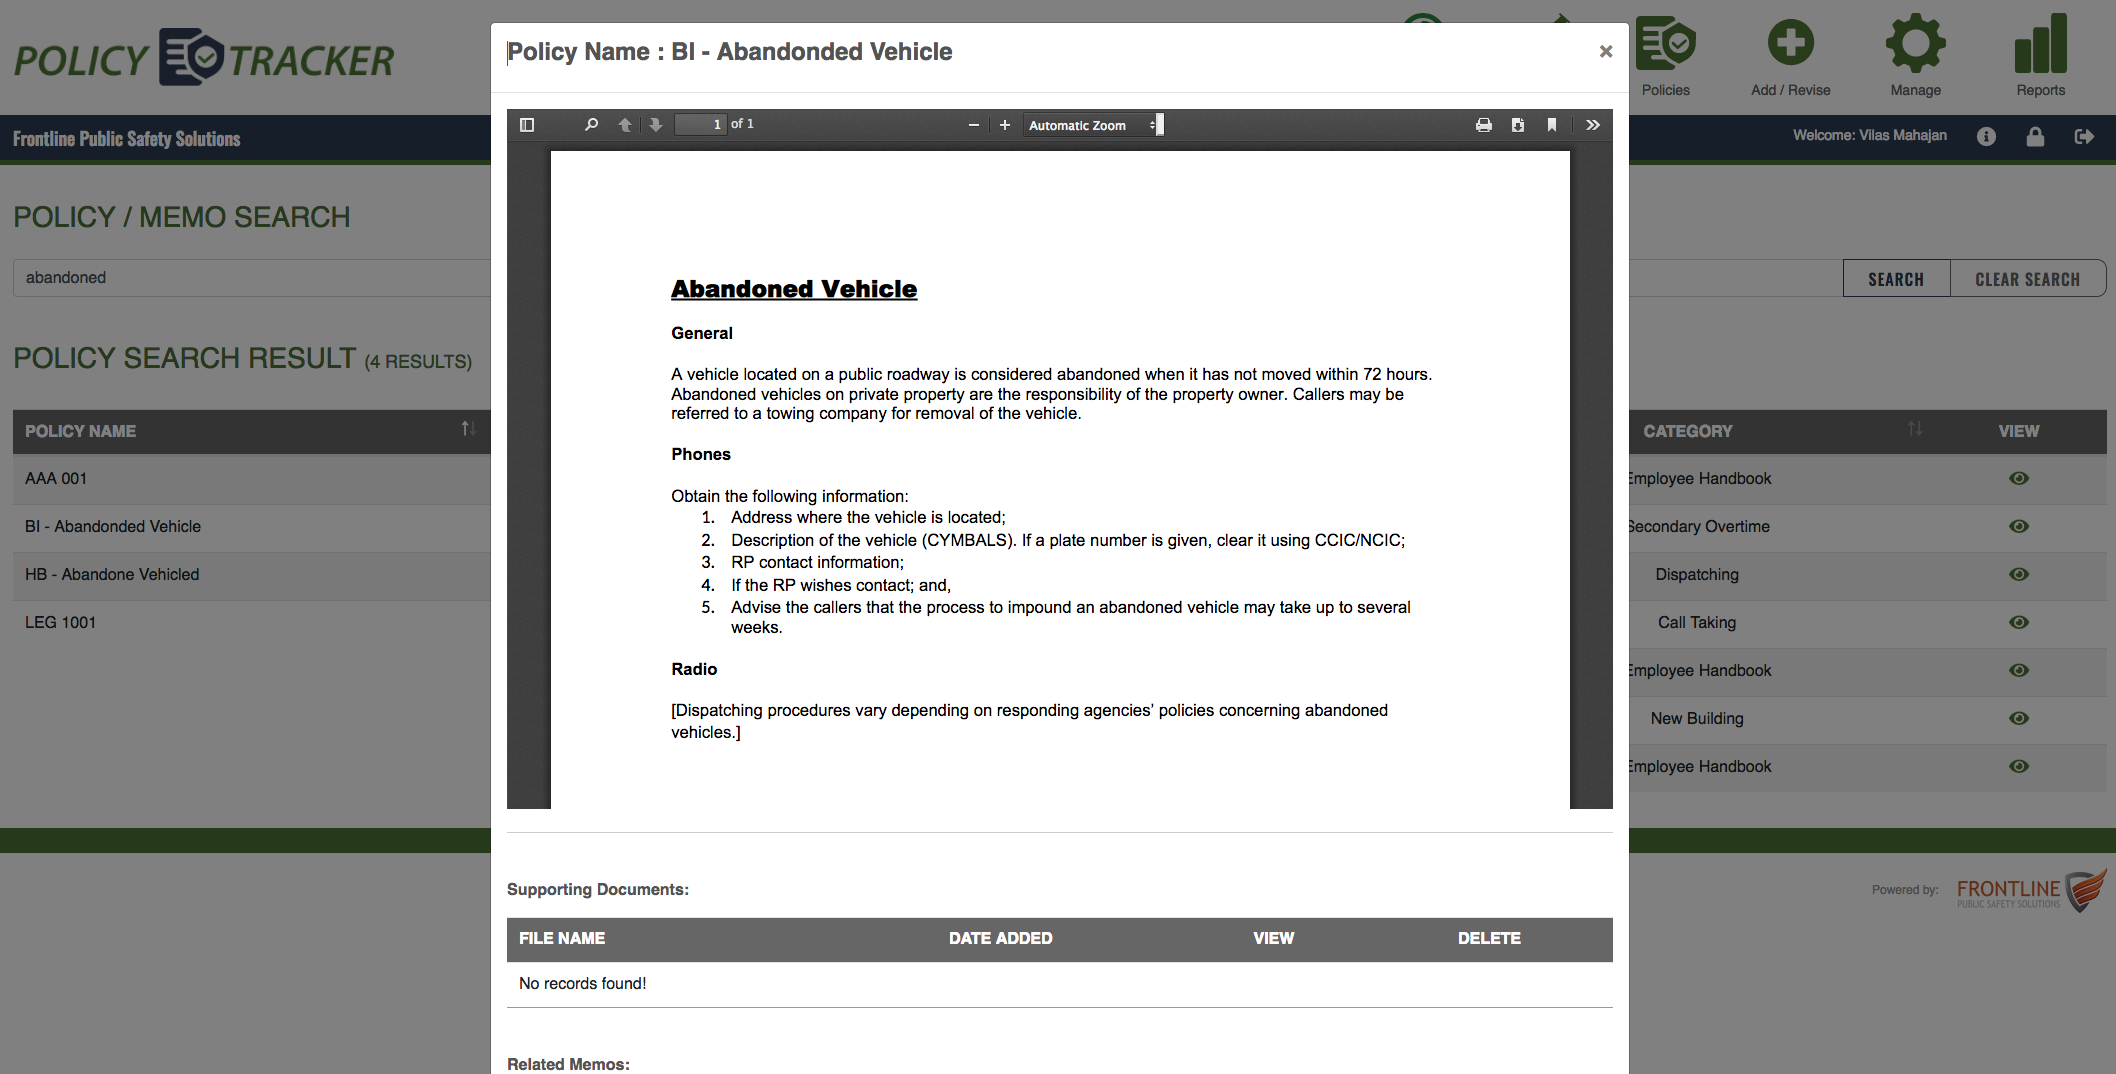Print the Abandoned Vehicle document
Viewport: 2116px width, 1074px height.
coord(1484,125)
